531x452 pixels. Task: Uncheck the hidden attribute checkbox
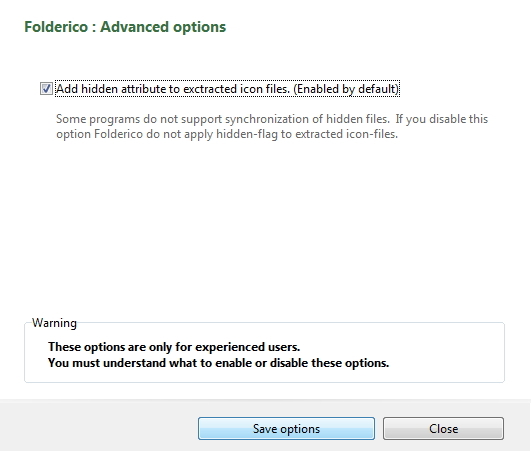46,89
